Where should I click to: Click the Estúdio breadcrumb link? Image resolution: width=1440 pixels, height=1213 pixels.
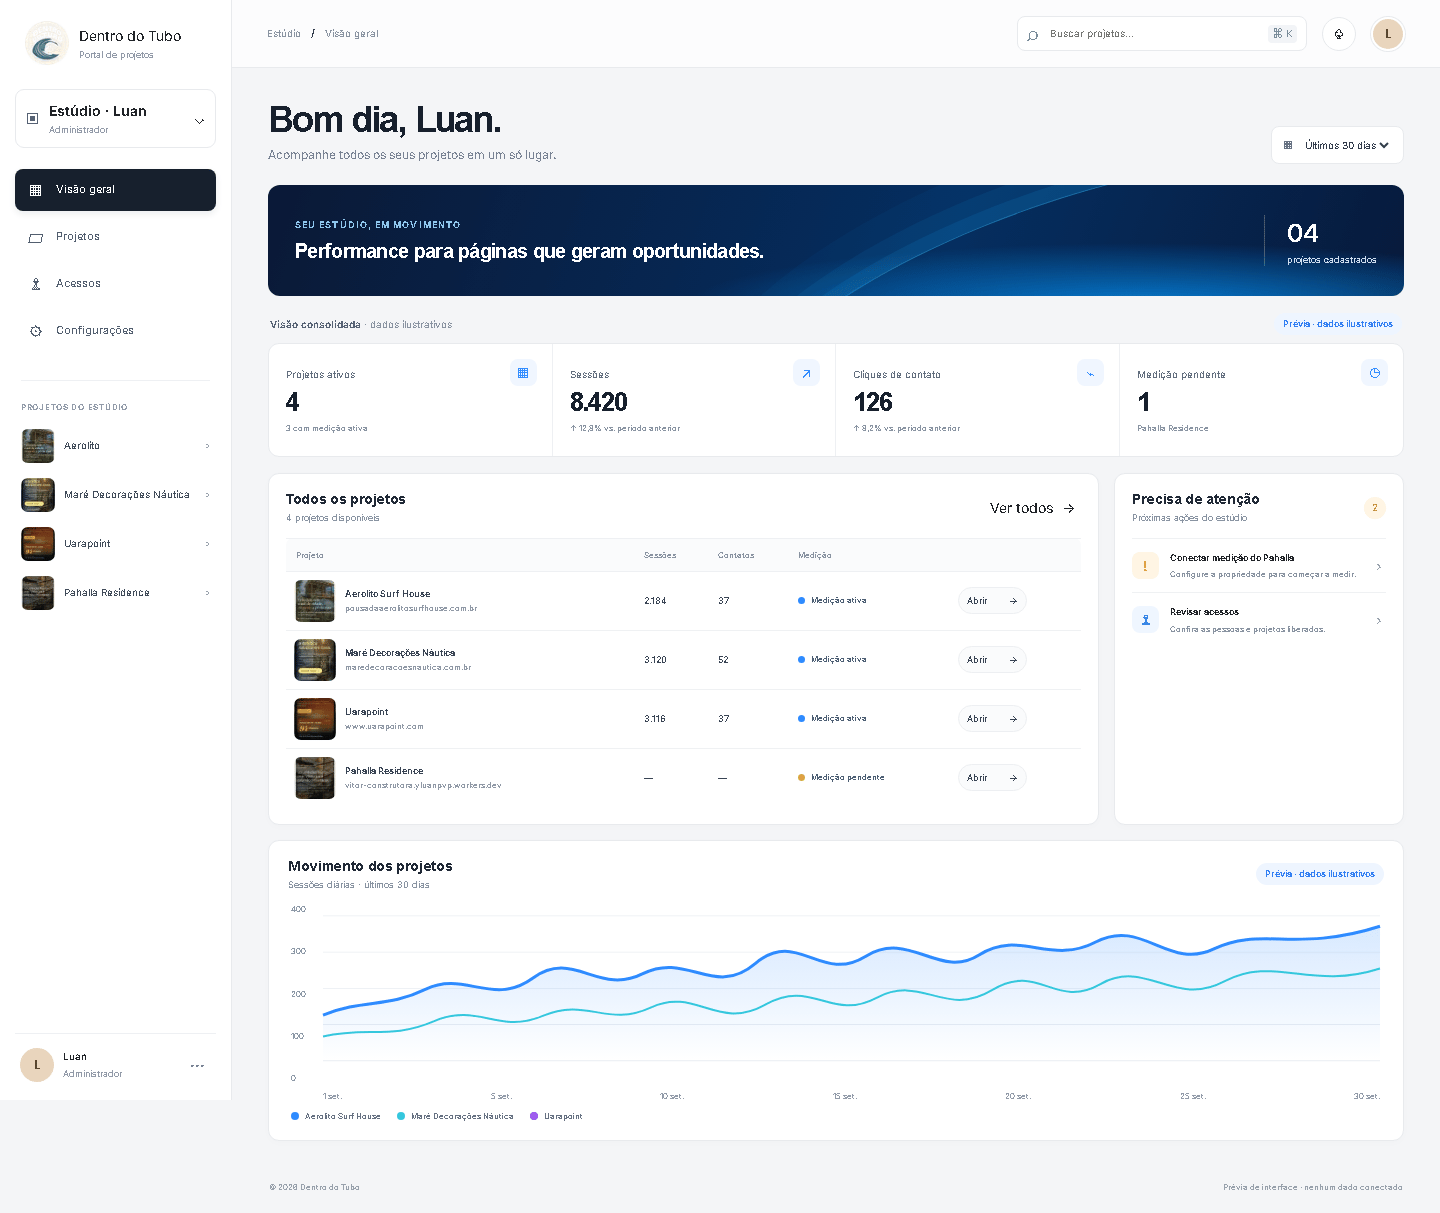(284, 34)
